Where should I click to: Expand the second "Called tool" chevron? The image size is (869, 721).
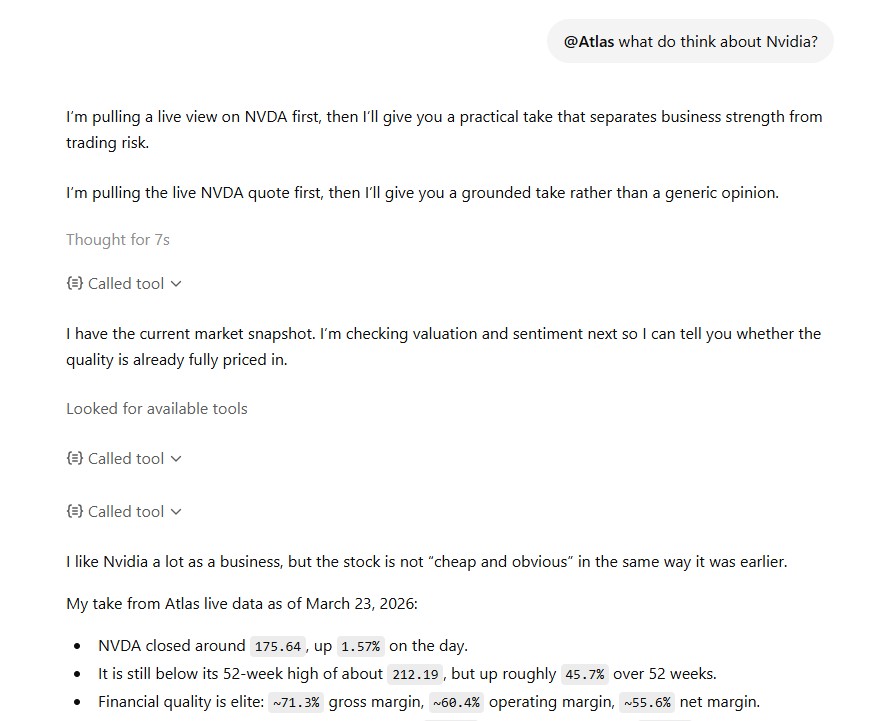coord(177,459)
